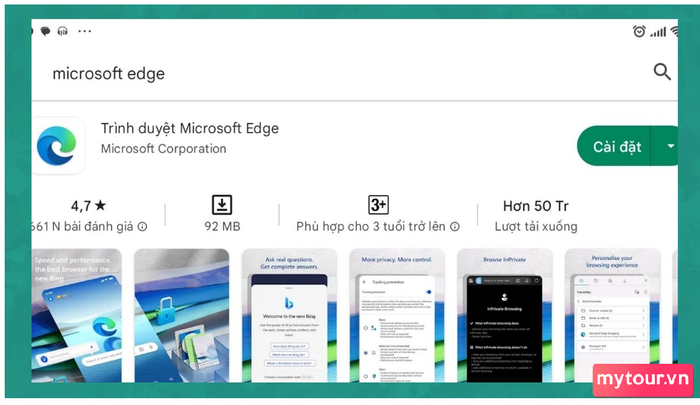Open info icon next to review count
This screenshot has height=405, width=700.
pyautogui.click(x=142, y=227)
